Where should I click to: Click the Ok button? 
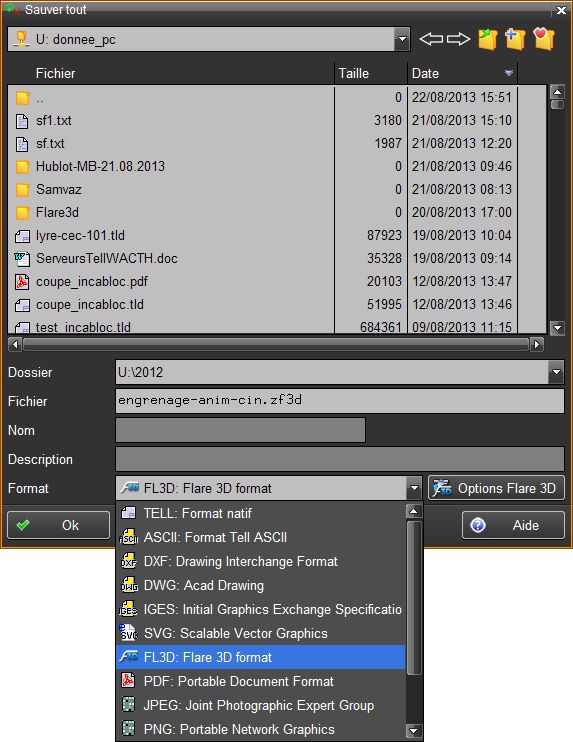click(x=58, y=525)
